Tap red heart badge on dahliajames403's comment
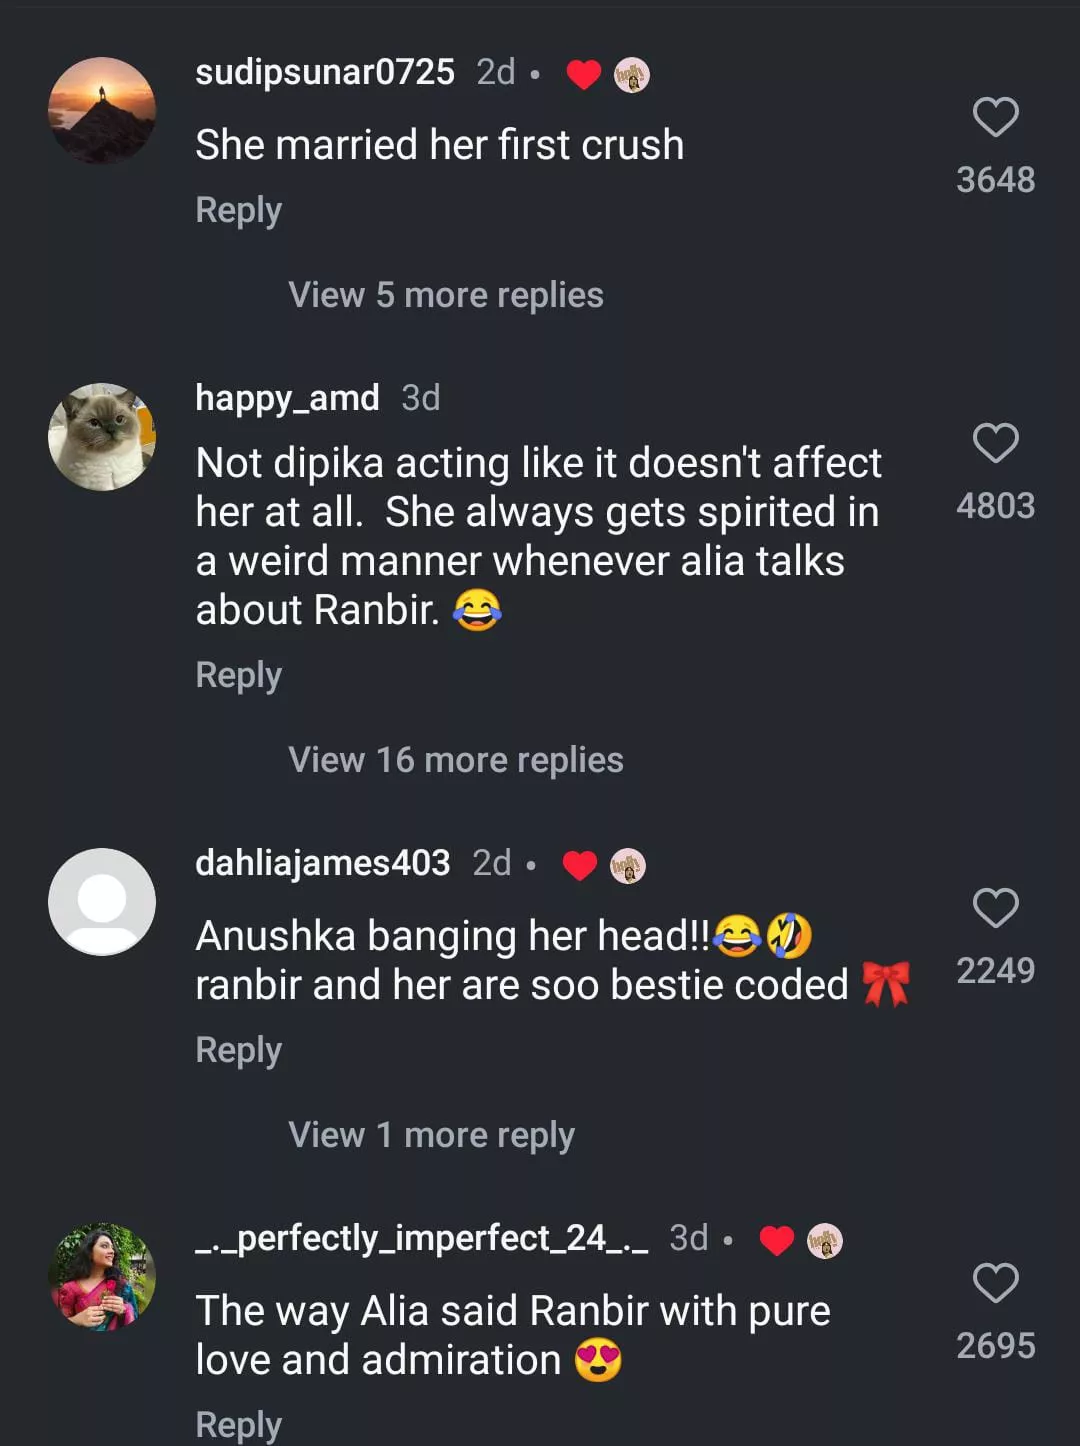This screenshot has width=1080, height=1446. 580,865
